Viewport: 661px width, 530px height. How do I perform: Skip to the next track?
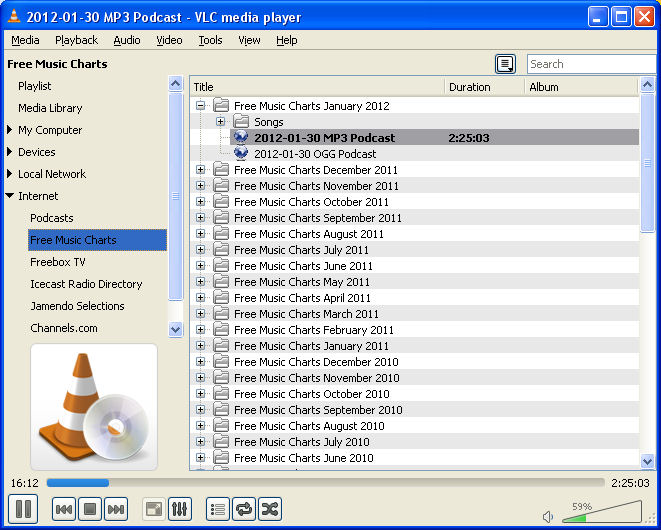pos(116,510)
